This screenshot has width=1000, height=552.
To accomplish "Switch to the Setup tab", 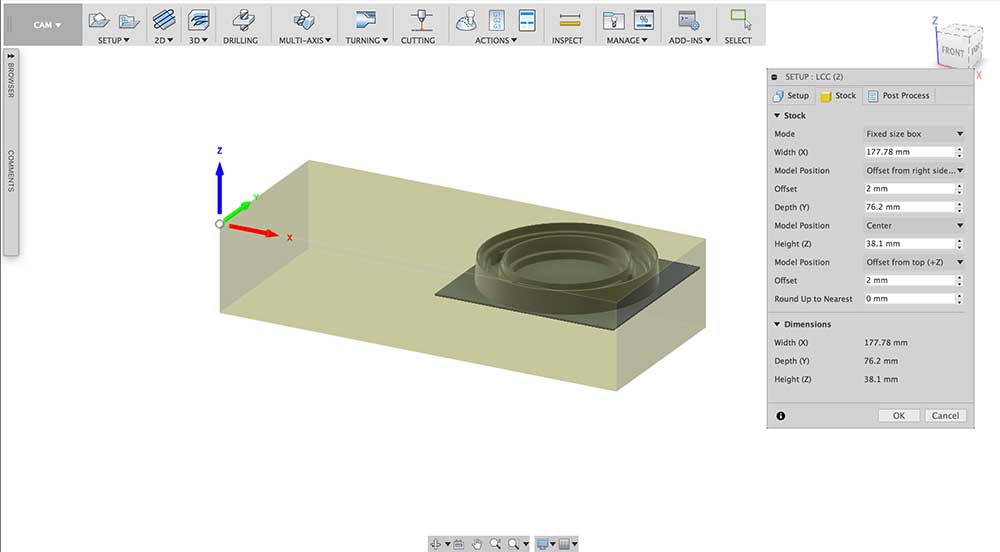I will (x=791, y=96).
